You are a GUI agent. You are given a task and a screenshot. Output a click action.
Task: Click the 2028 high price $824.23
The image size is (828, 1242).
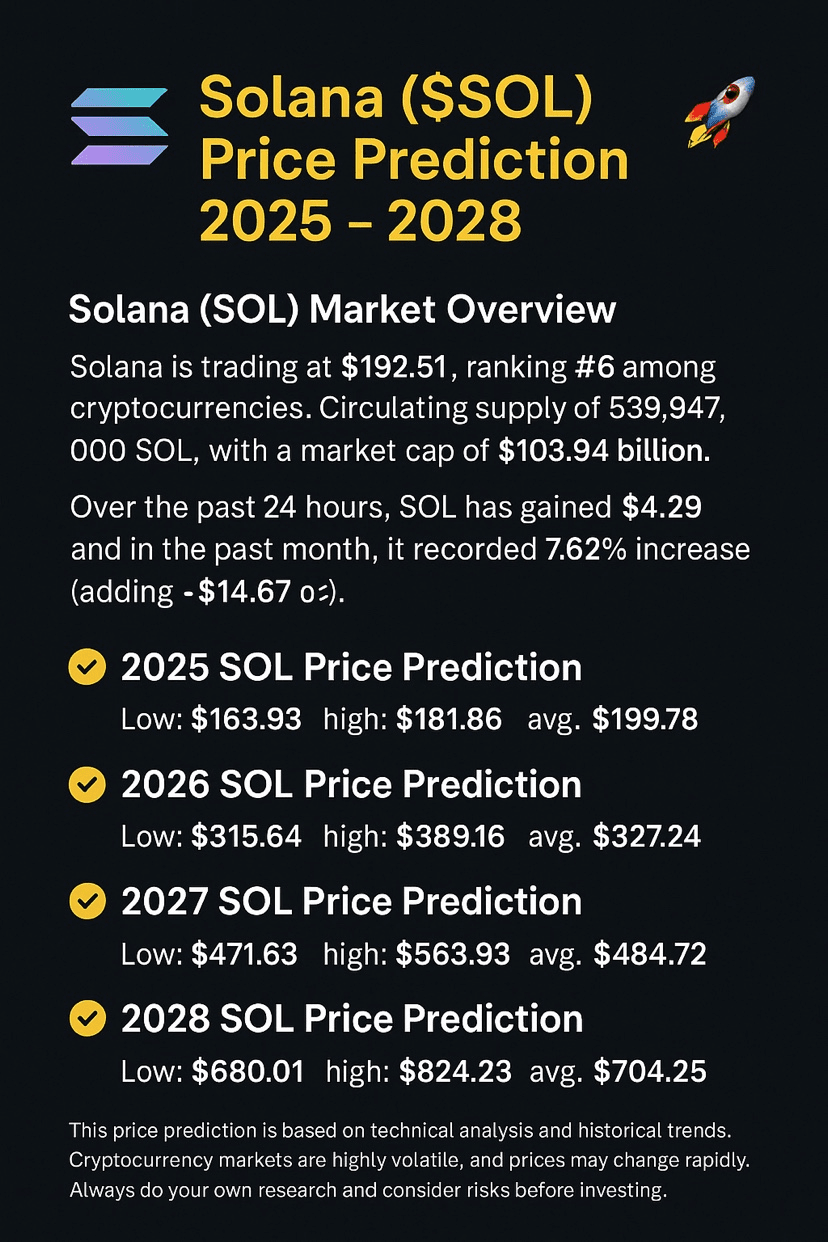[x=455, y=1072]
